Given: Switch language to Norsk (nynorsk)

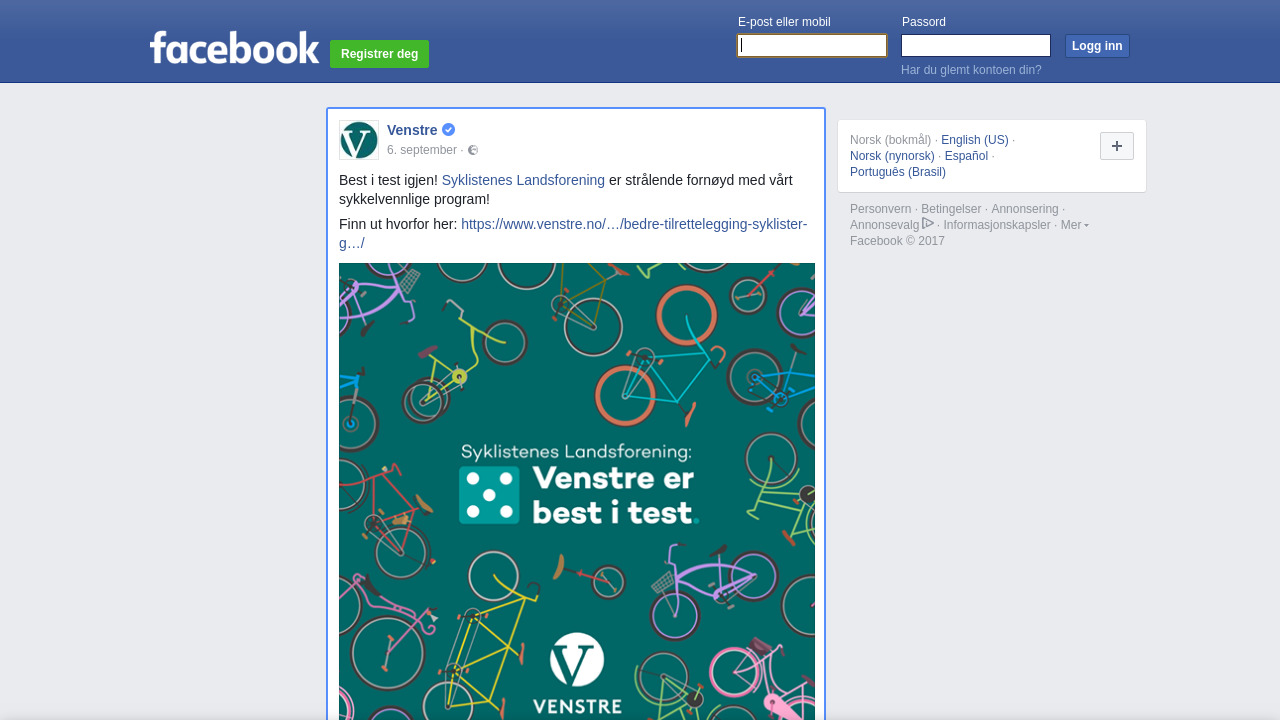Looking at the screenshot, I should pos(892,156).
